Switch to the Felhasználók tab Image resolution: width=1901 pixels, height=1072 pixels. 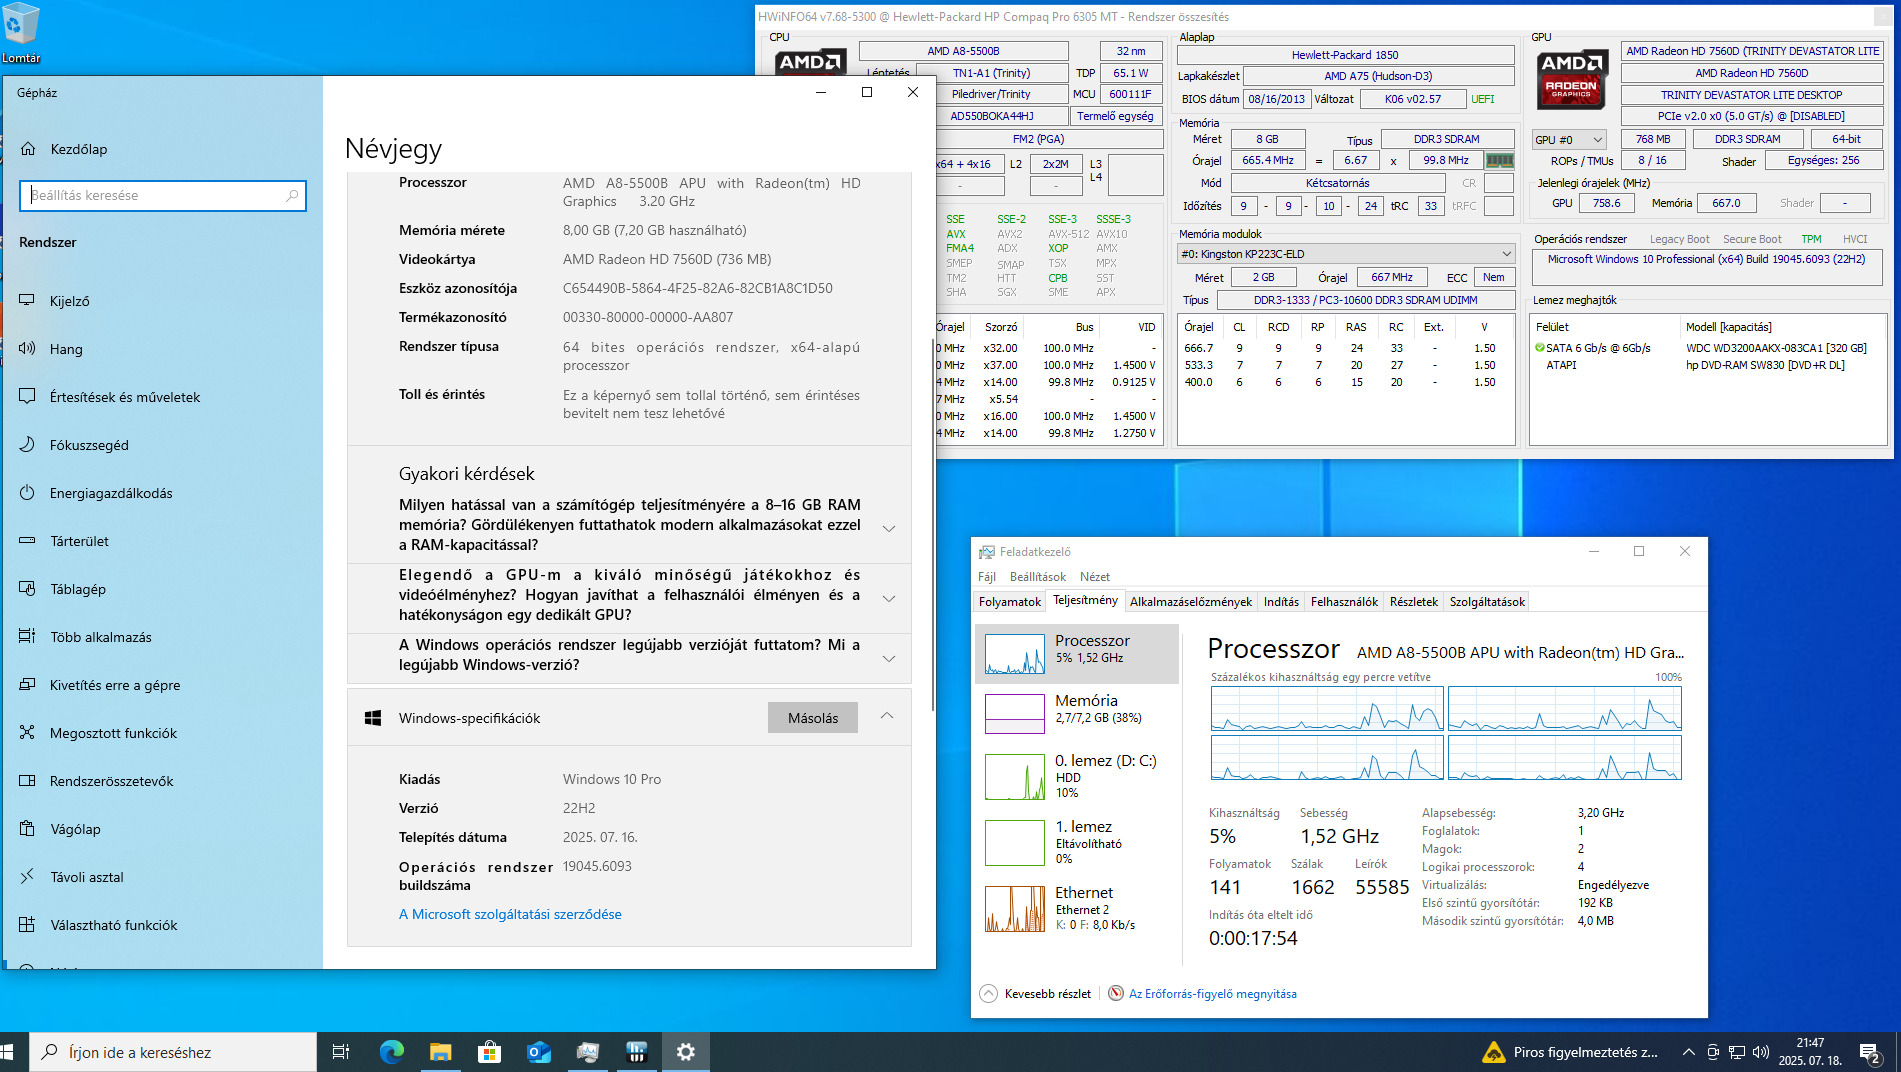pos(1344,602)
